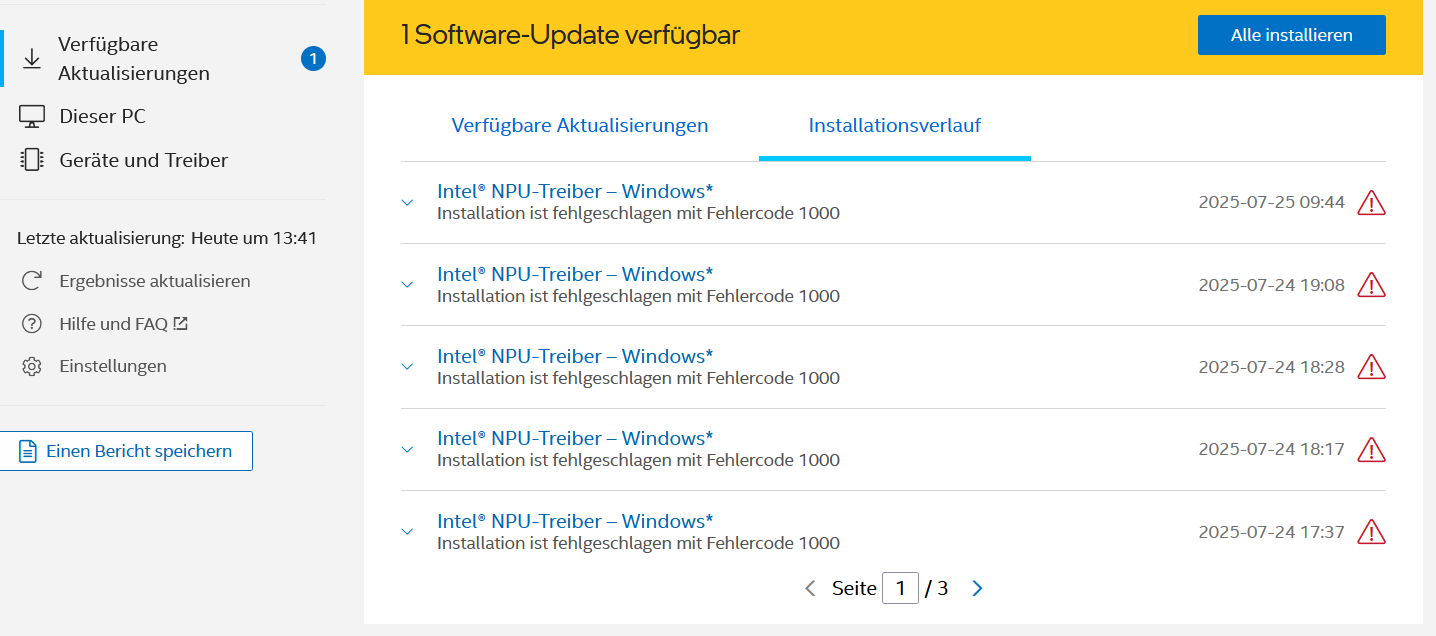Expand the 2025-07-25 09:44 NPU driver entry
Viewport: 1436px width, 636px height.
407,202
